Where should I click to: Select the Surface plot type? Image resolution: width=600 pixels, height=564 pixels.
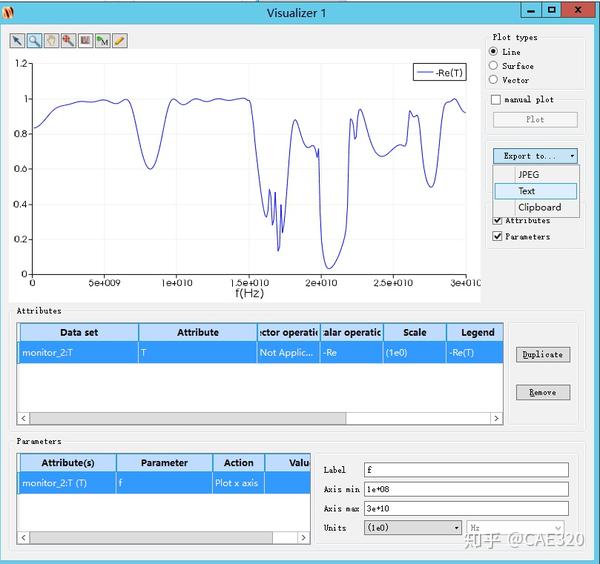point(493,66)
